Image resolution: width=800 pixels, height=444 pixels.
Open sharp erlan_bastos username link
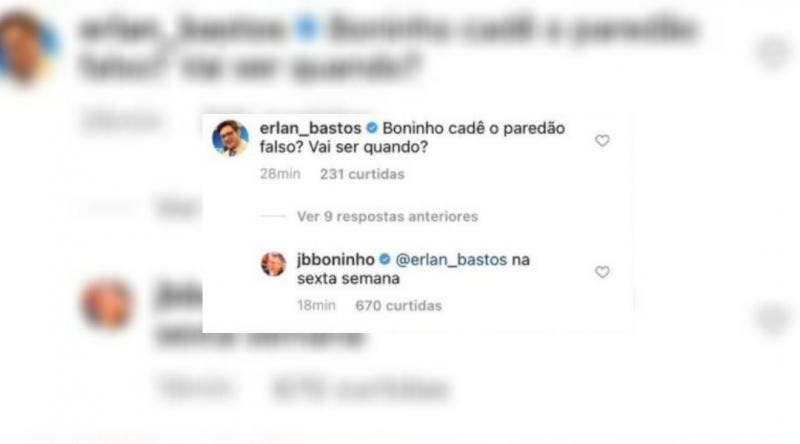[x=310, y=128]
